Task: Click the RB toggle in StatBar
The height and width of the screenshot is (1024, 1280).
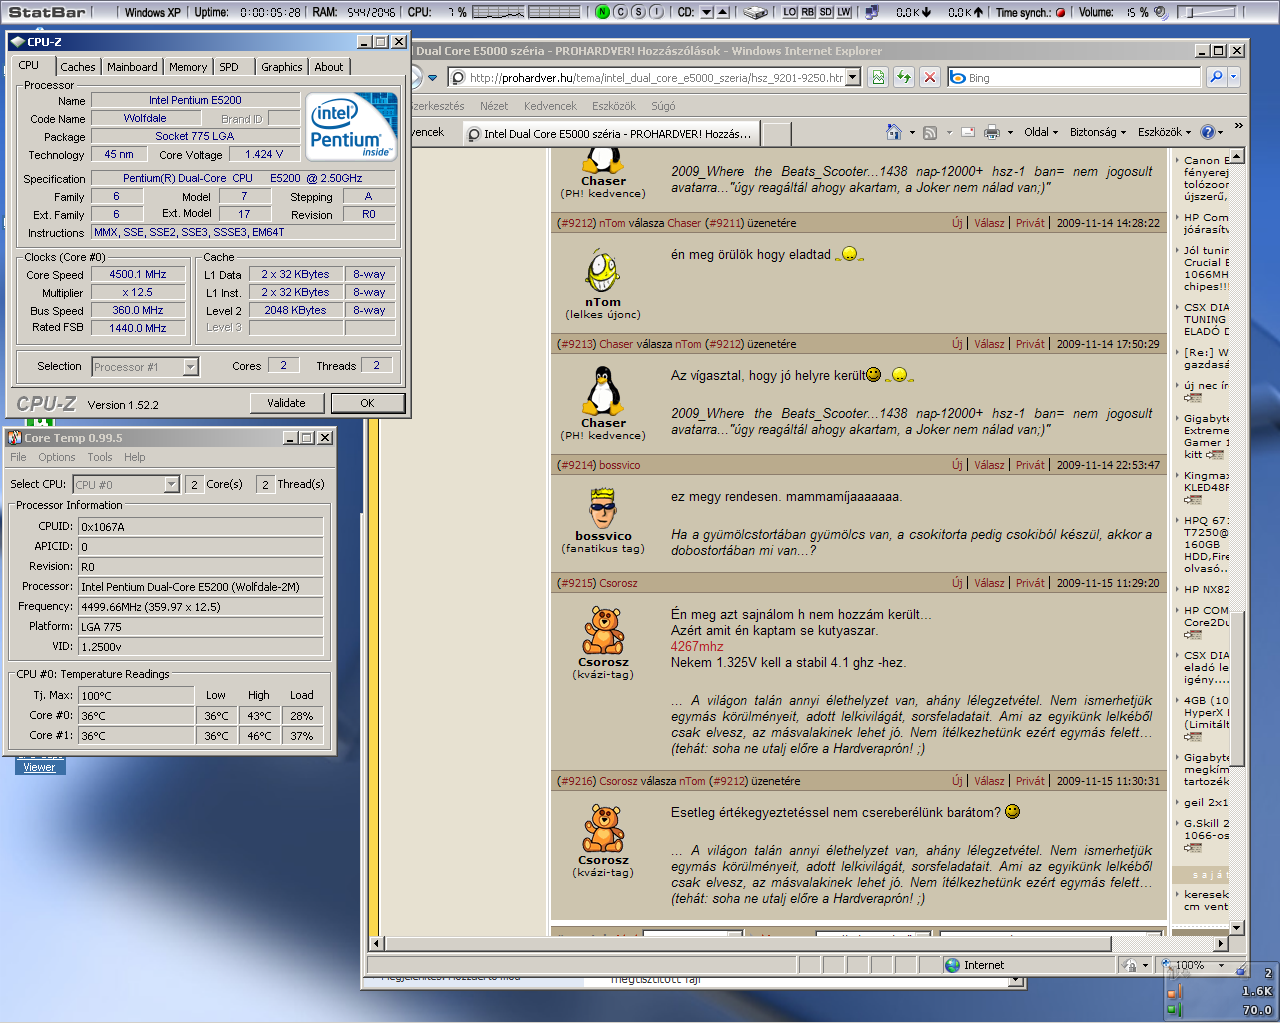Action: [x=808, y=12]
